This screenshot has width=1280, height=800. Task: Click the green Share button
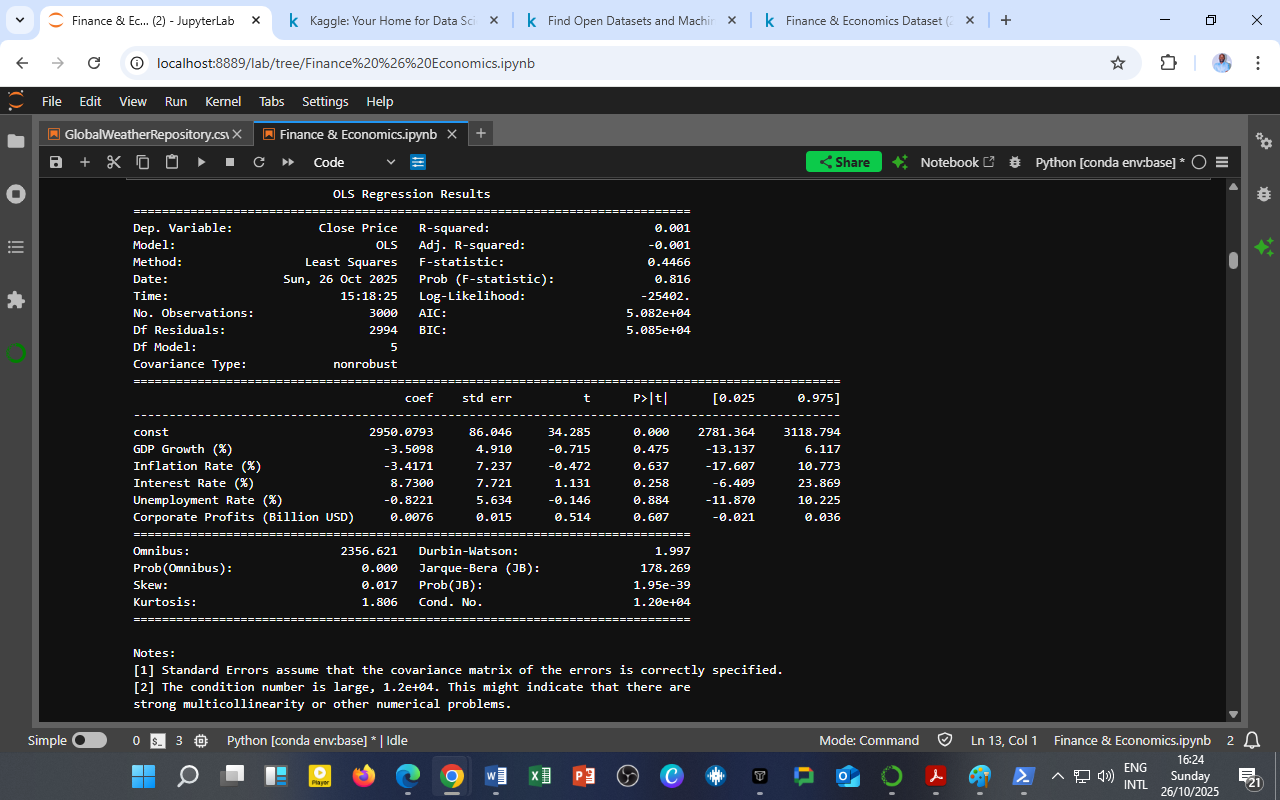coord(843,161)
